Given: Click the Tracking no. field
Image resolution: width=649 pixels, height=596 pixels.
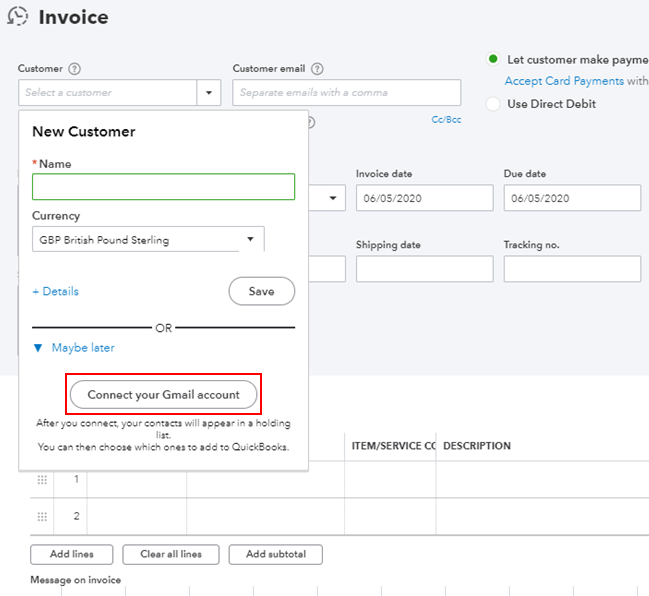Looking at the screenshot, I should point(572,269).
